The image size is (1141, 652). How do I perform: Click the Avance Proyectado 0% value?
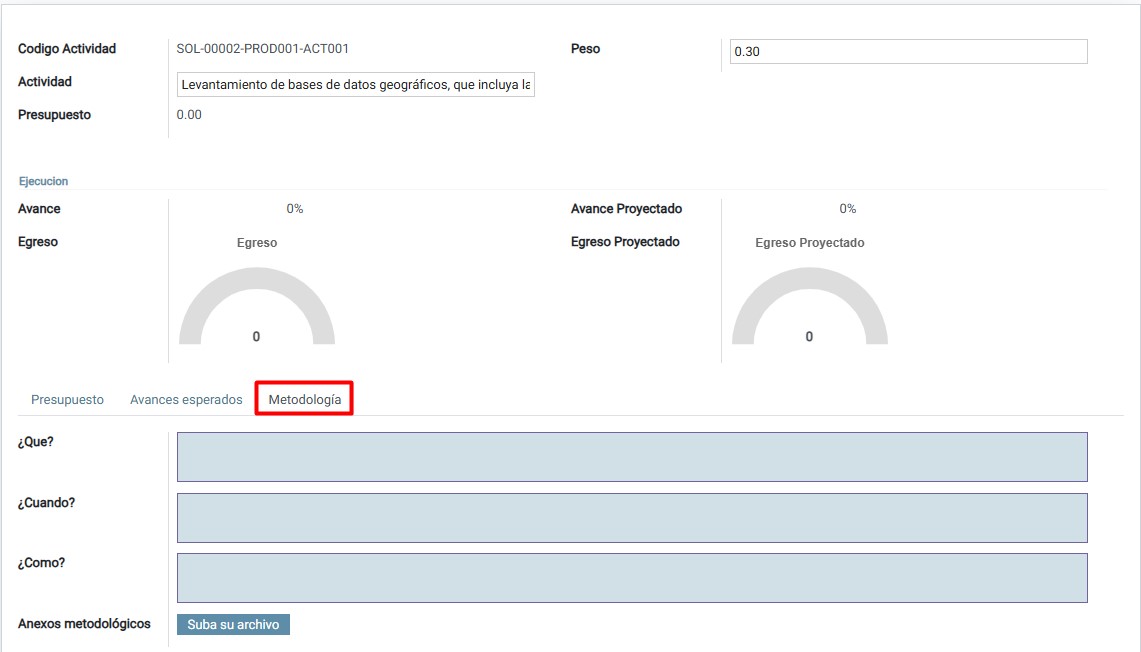[848, 209]
